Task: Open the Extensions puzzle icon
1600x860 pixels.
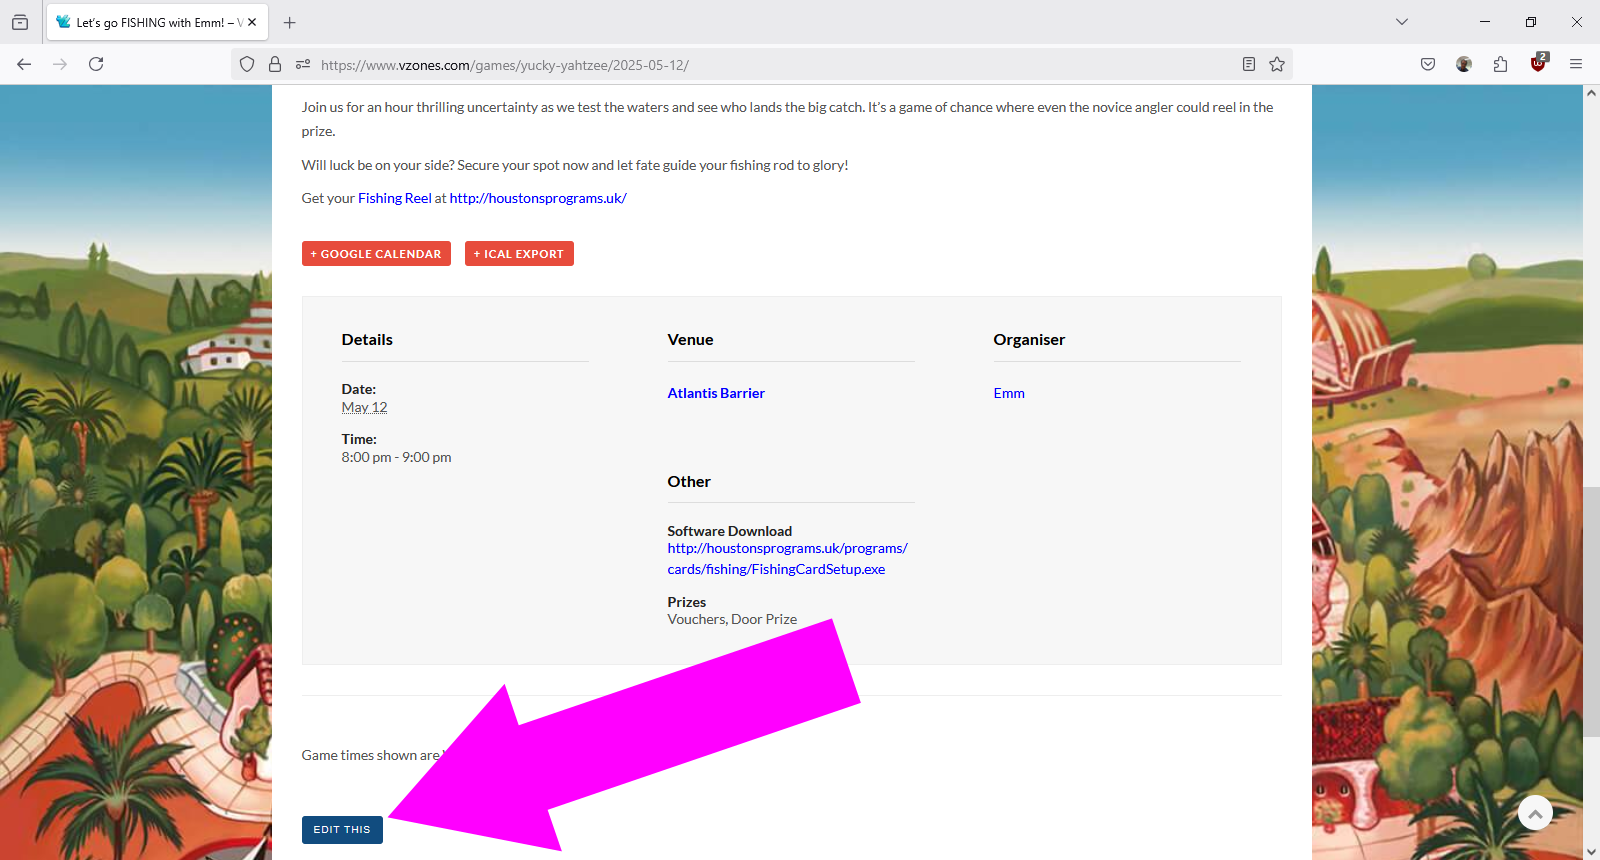Action: (1500, 64)
